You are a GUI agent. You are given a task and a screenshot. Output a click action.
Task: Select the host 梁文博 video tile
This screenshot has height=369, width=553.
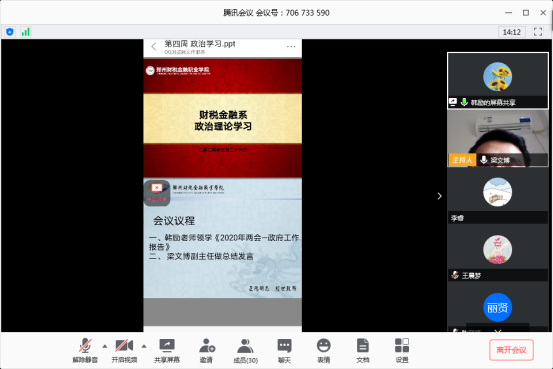click(x=498, y=138)
